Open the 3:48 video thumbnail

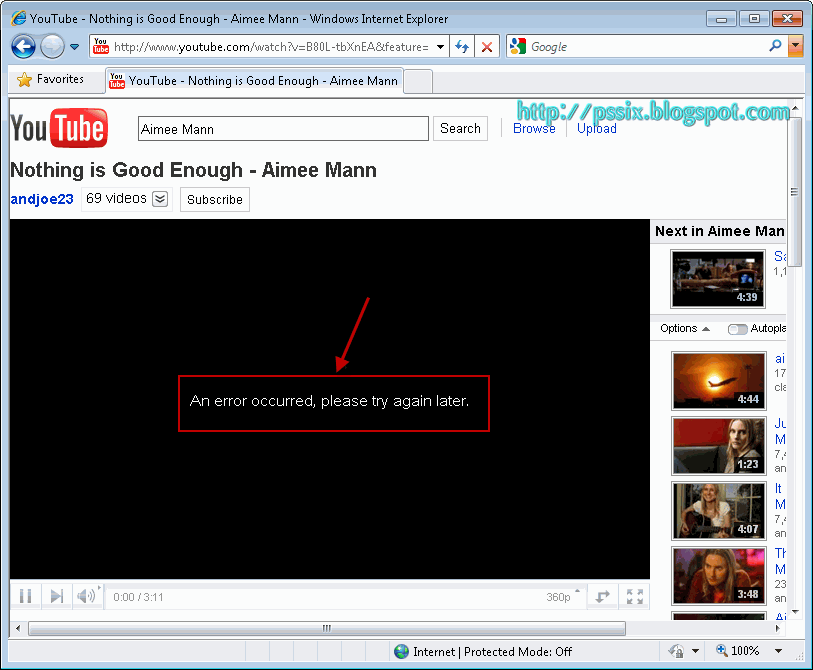pos(719,576)
